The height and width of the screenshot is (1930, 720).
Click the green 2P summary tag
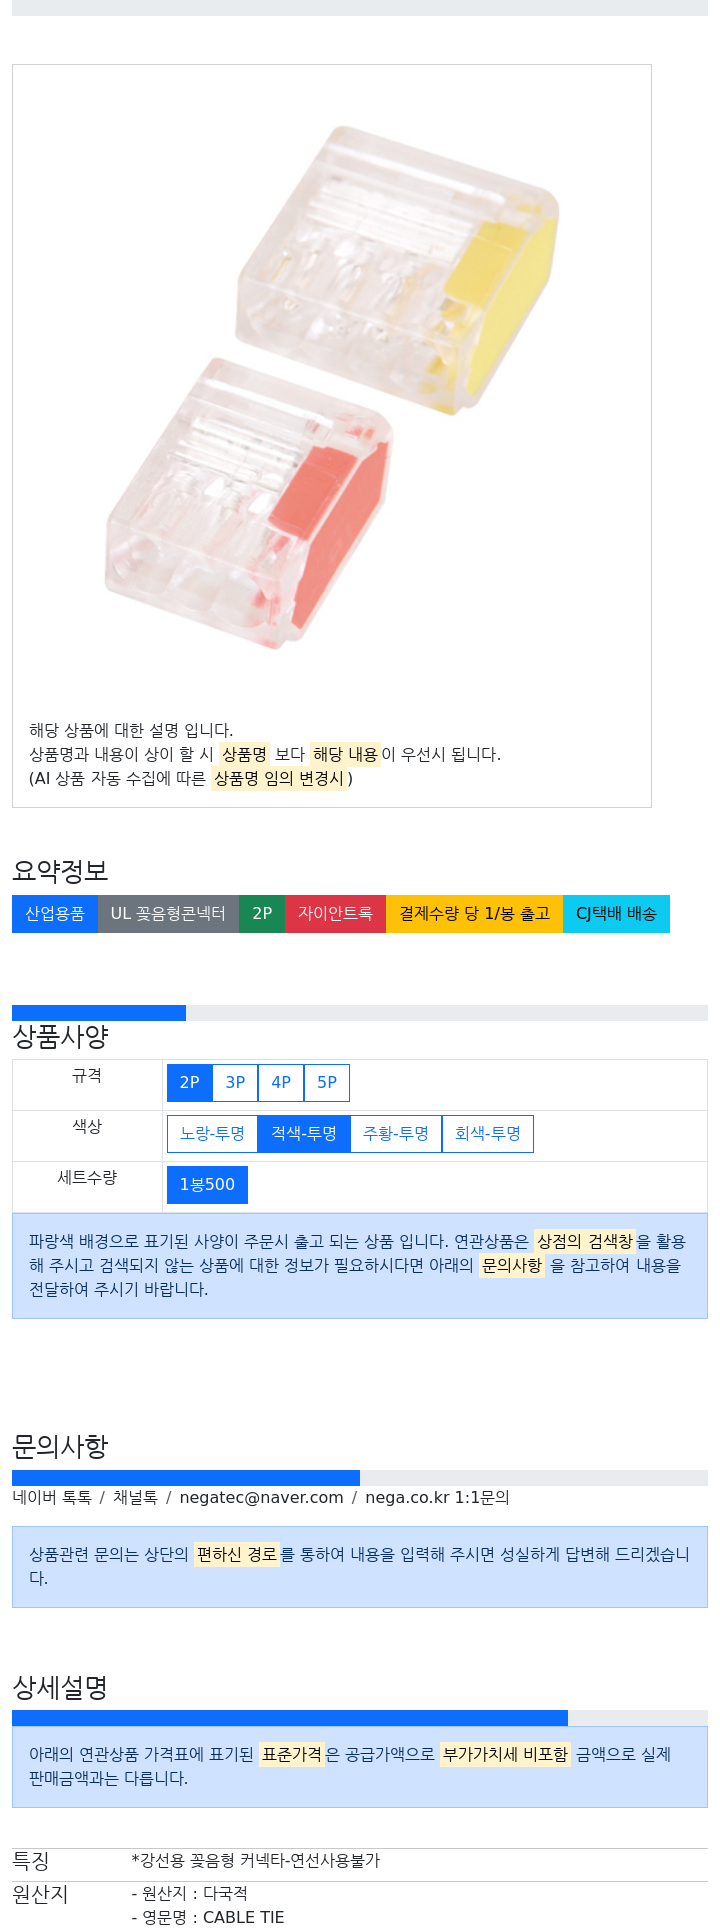coord(262,914)
